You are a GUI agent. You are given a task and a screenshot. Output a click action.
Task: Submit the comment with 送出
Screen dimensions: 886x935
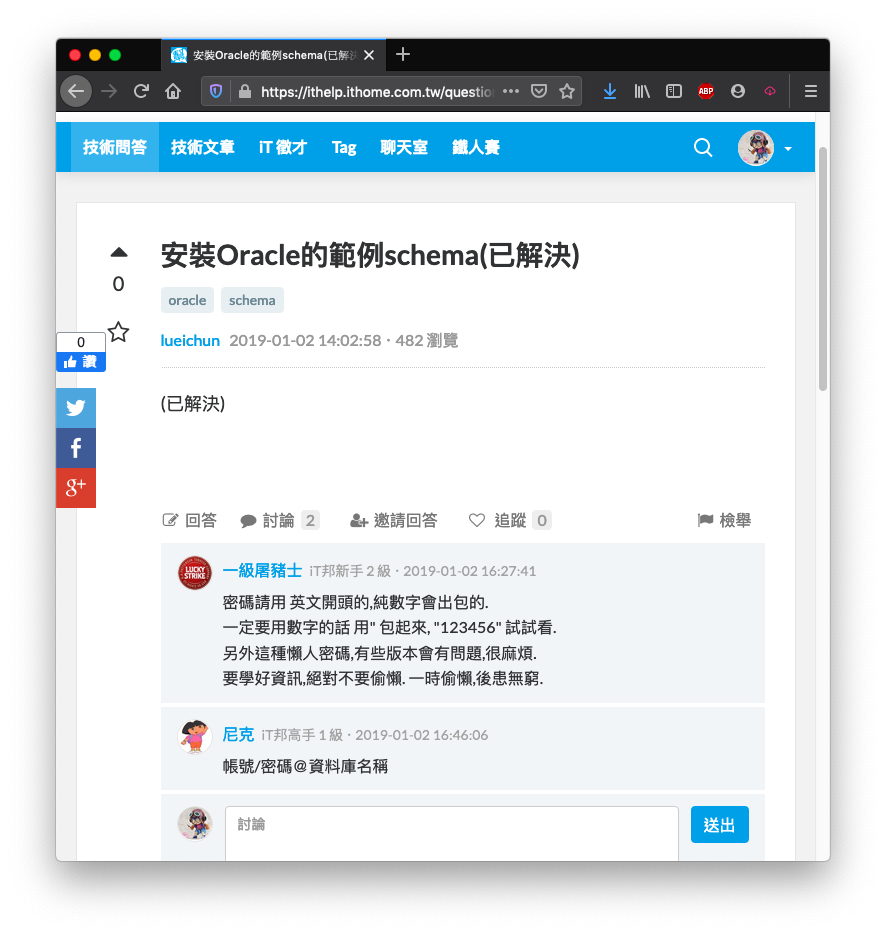pyautogui.click(x=720, y=825)
